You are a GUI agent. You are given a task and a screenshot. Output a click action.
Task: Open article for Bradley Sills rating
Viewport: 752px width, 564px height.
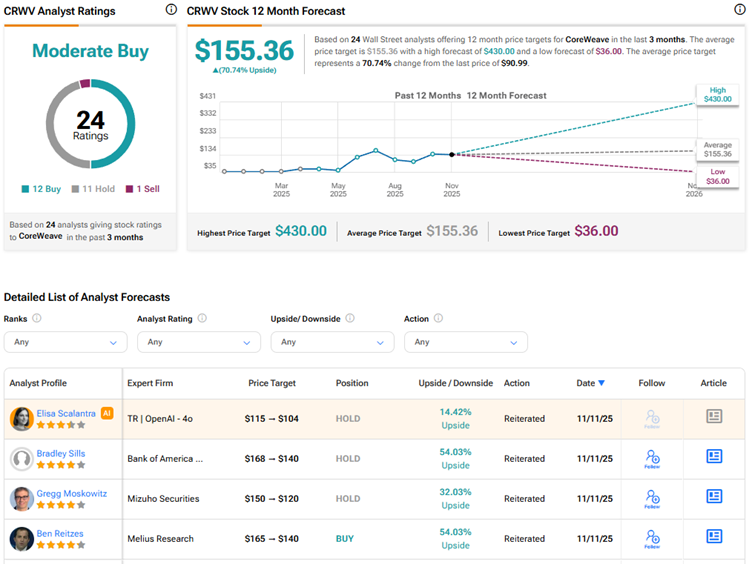[x=714, y=456]
